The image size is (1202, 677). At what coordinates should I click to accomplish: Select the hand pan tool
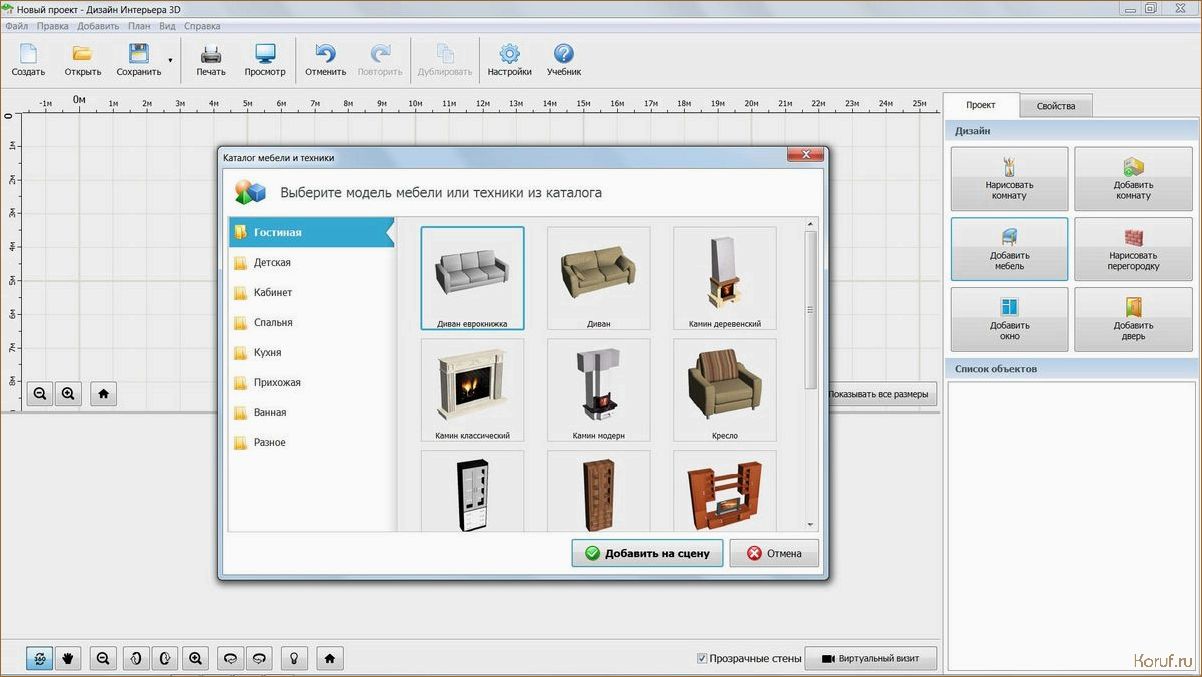(68, 658)
